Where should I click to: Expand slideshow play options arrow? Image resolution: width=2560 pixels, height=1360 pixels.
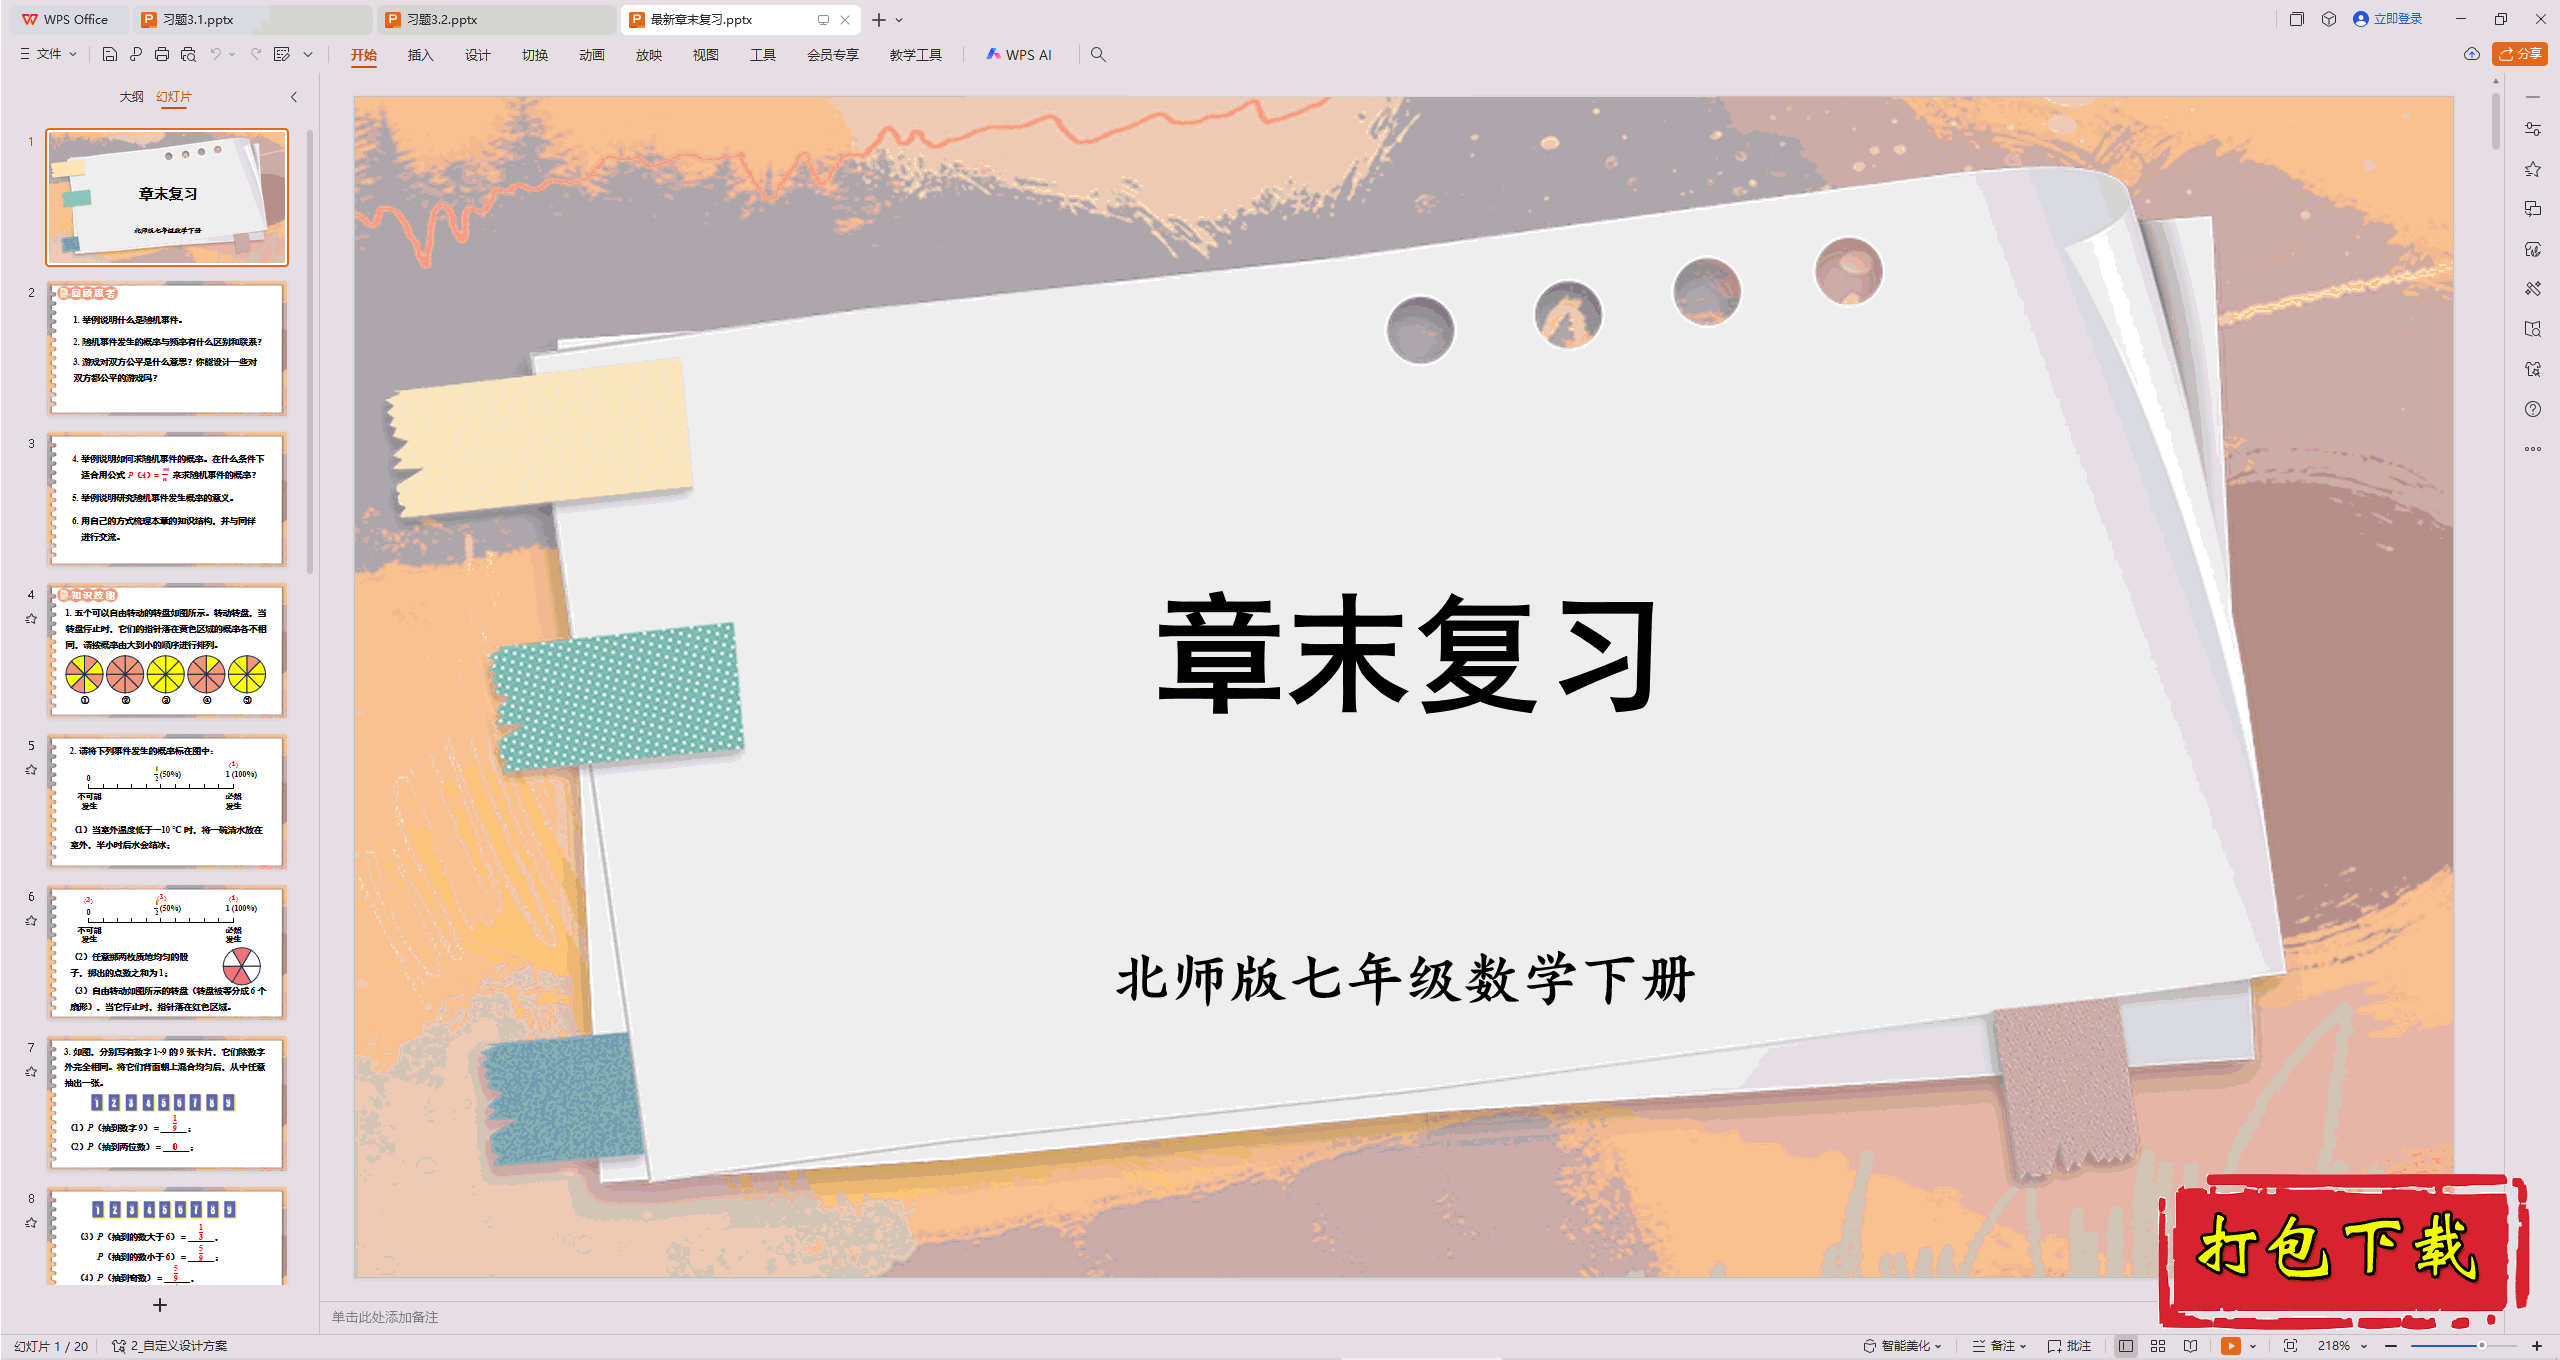click(2253, 1347)
